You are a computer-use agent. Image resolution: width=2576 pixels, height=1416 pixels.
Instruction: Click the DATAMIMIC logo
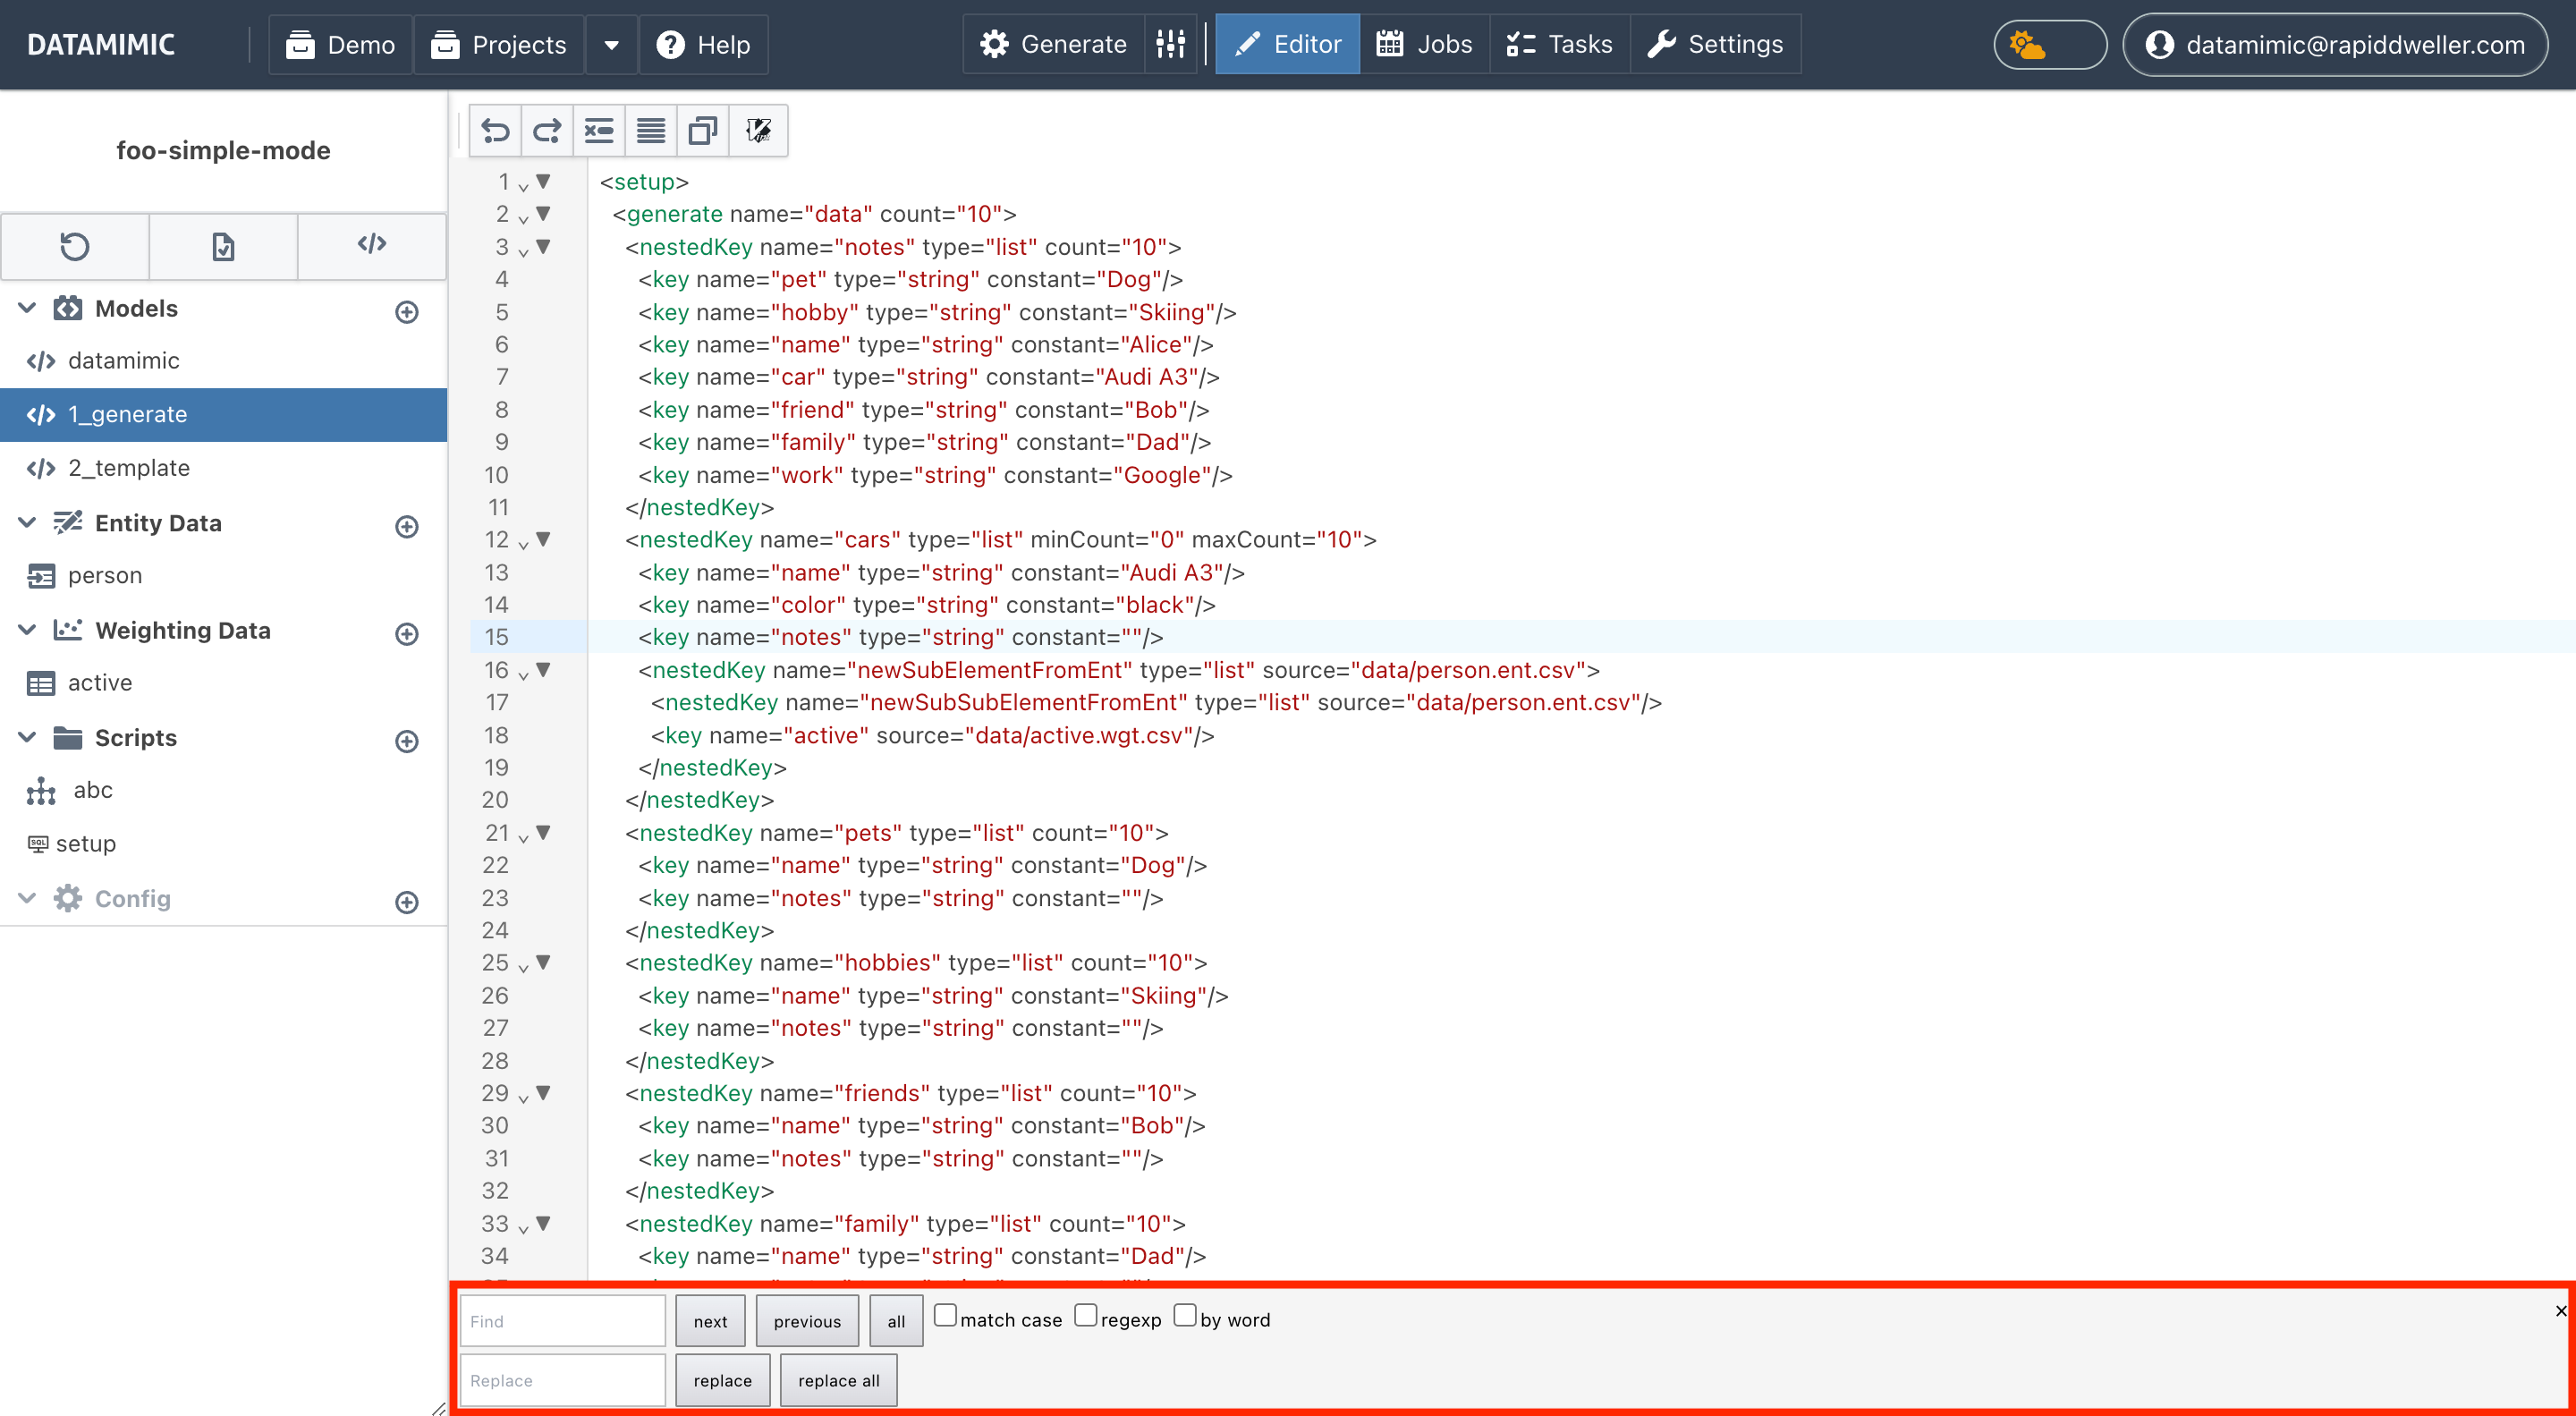[x=101, y=45]
